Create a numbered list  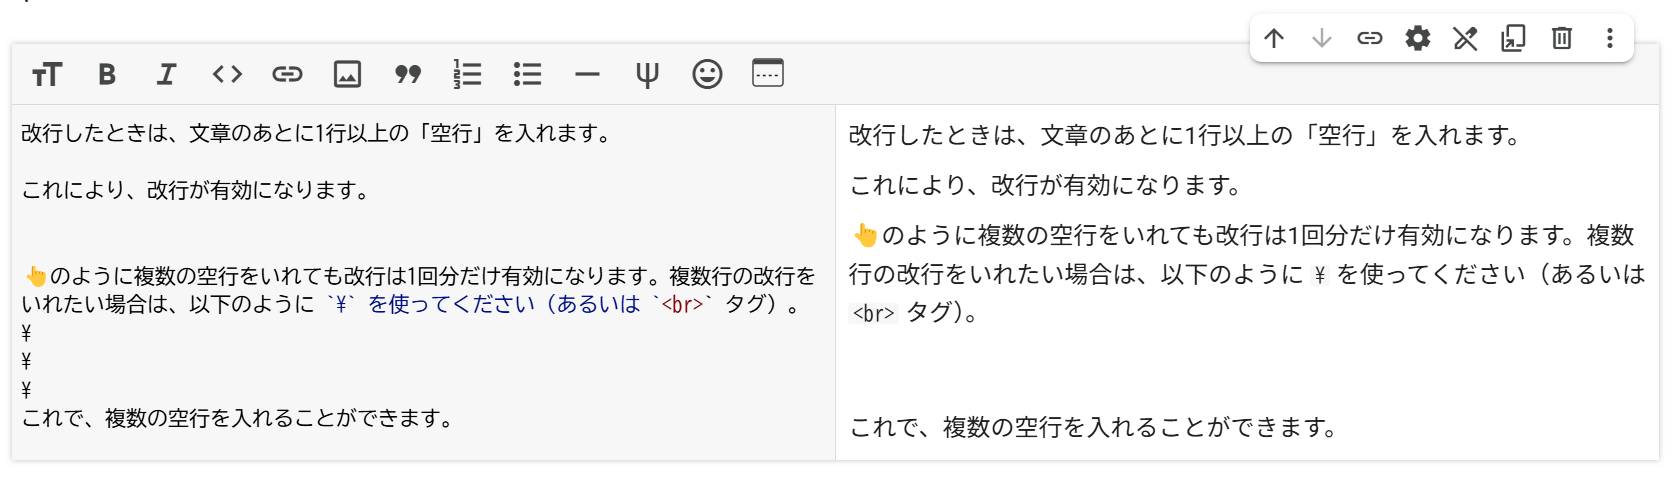coord(467,74)
